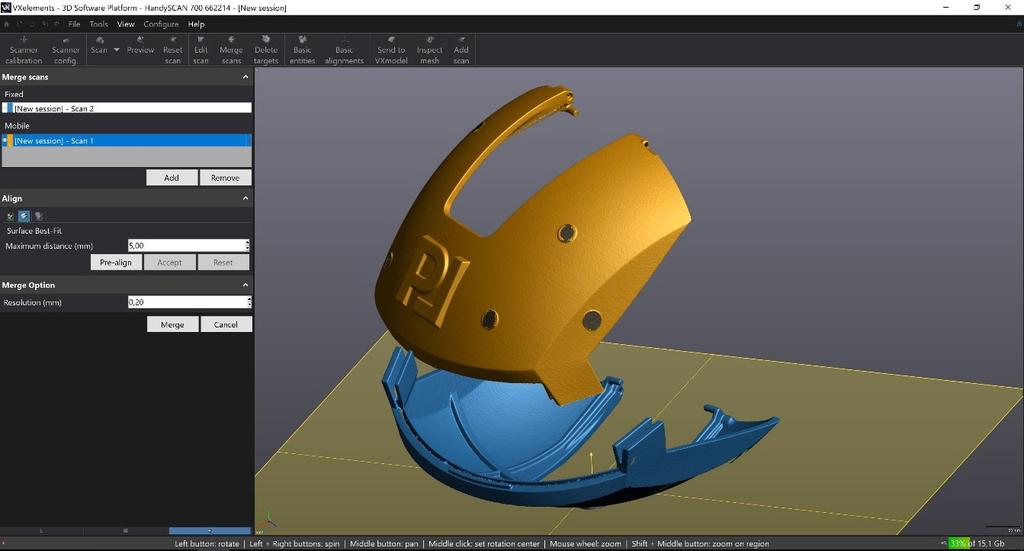Select the first Align method icon
Screen dimensions: 1024x551
pos(10,216)
